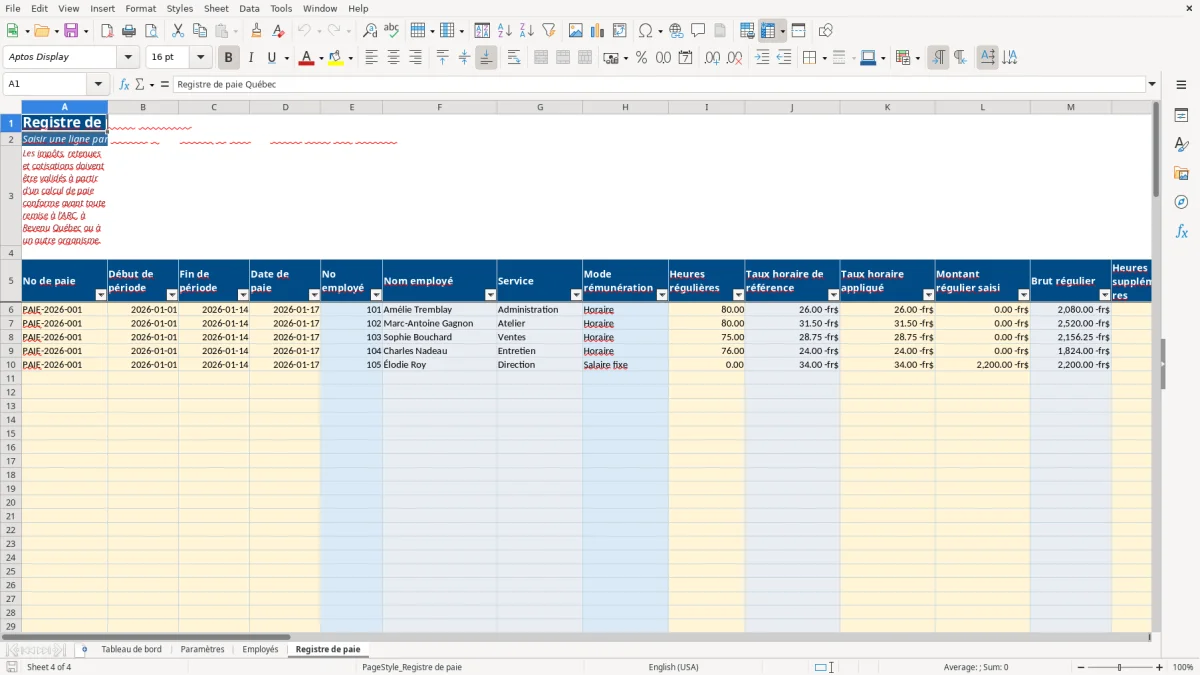Open the Sheet menu
The image size is (1200, 675).
[x=216, y=8]
